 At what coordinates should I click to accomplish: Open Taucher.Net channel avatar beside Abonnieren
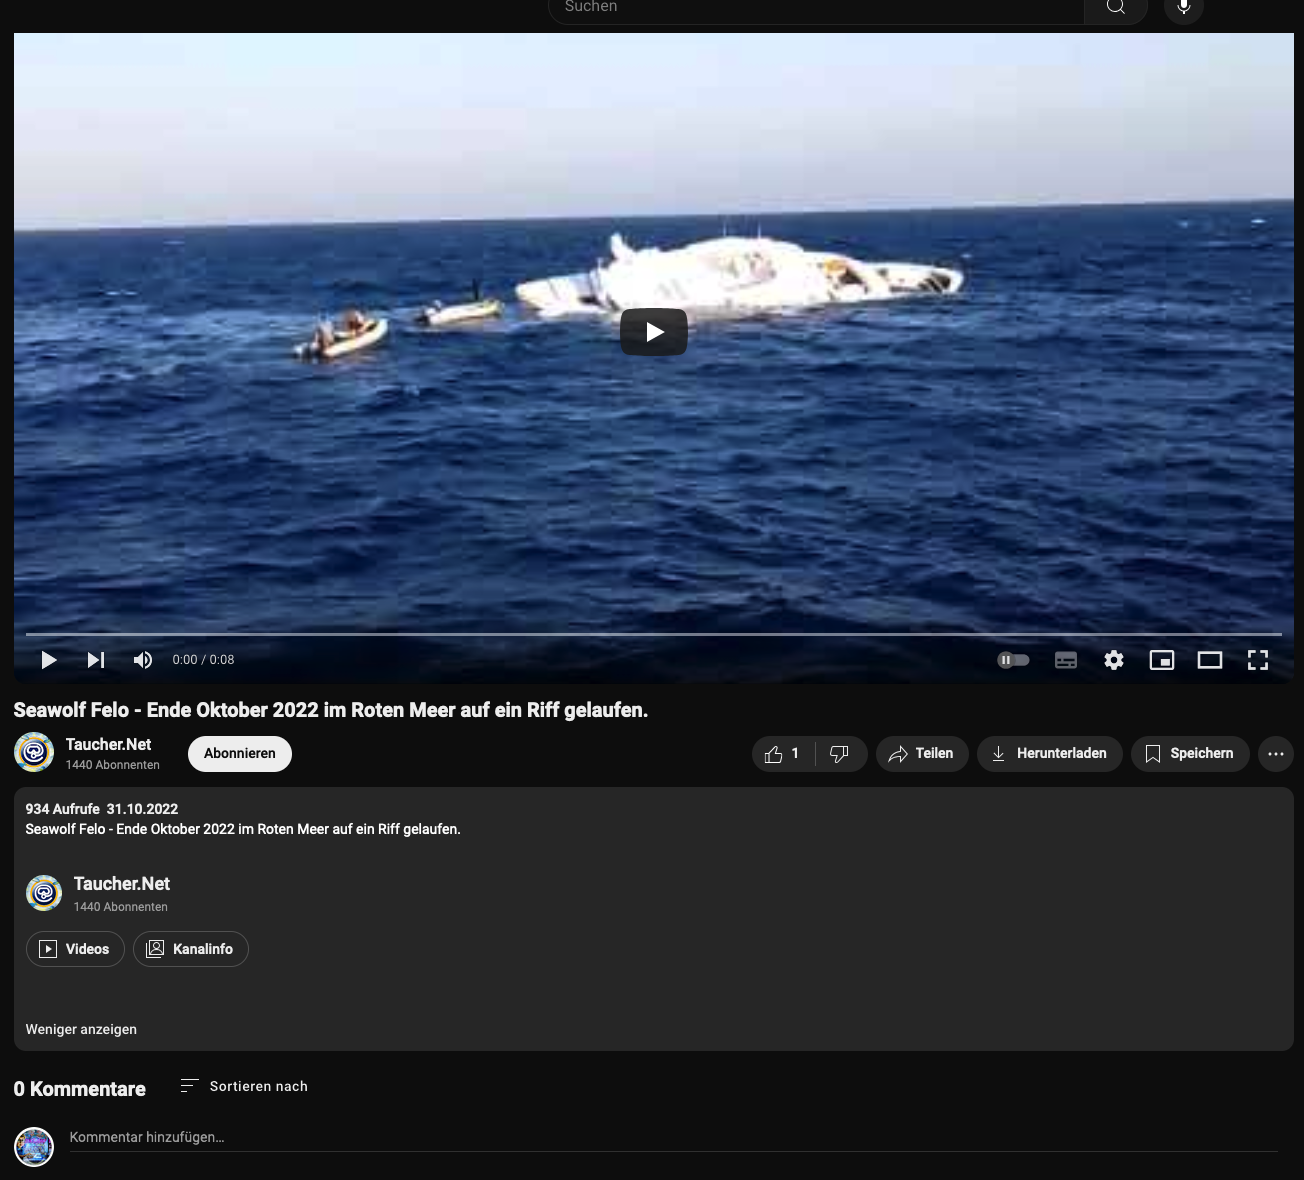[x=34, y=752]
